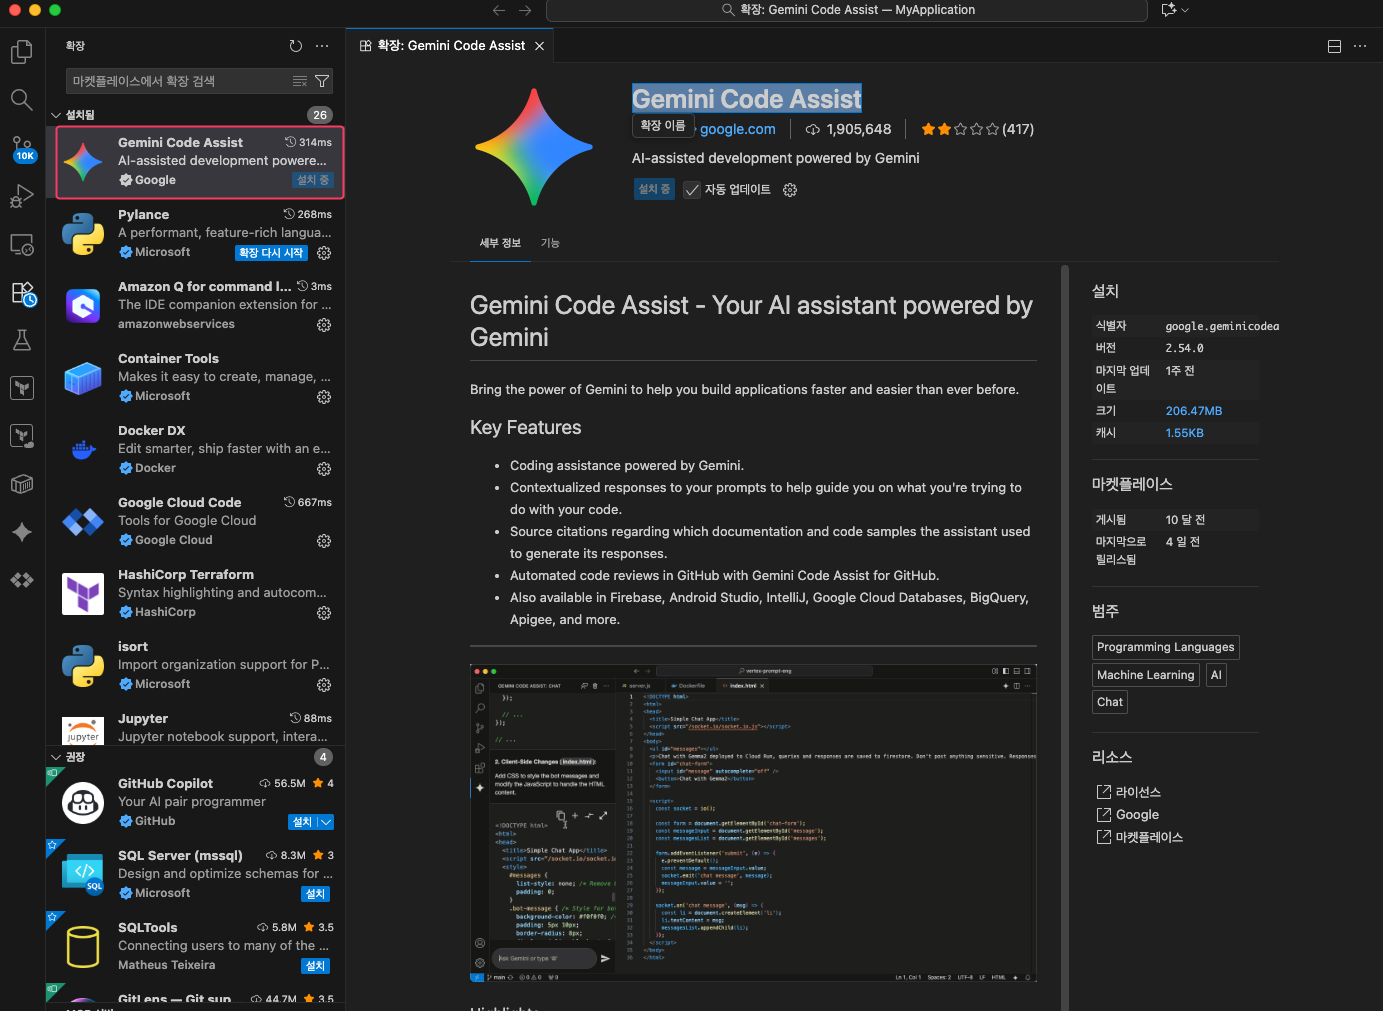Open the Run and Debug view
The image size is (1383, 1011).
[22, 196]
